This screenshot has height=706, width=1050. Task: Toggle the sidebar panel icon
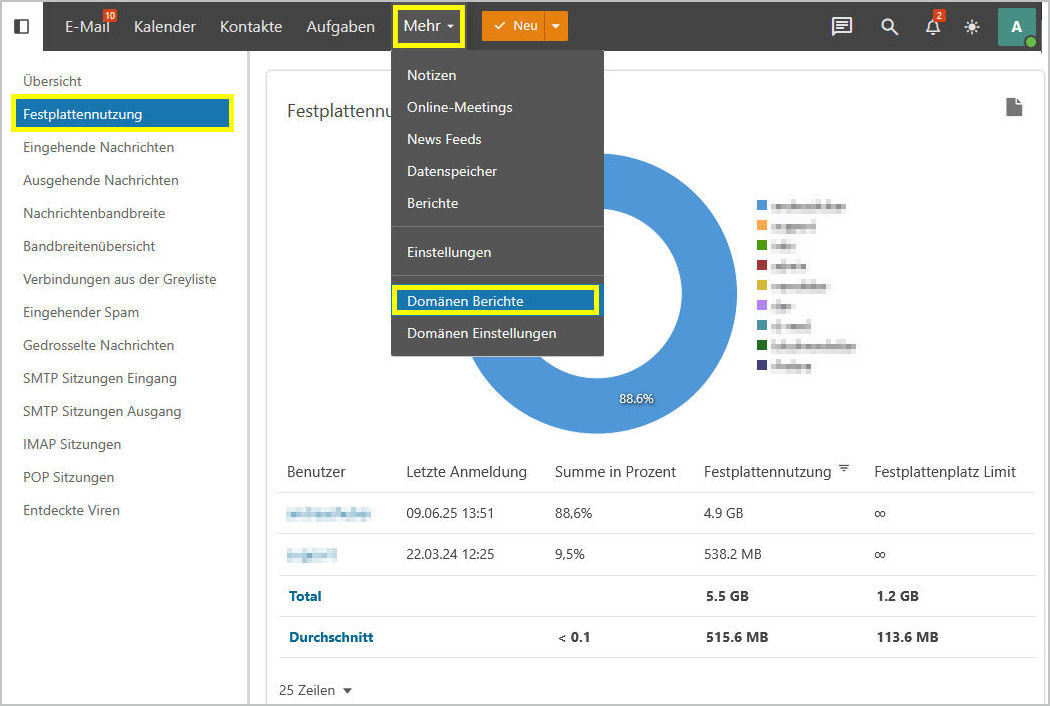[x=21, y=26]
